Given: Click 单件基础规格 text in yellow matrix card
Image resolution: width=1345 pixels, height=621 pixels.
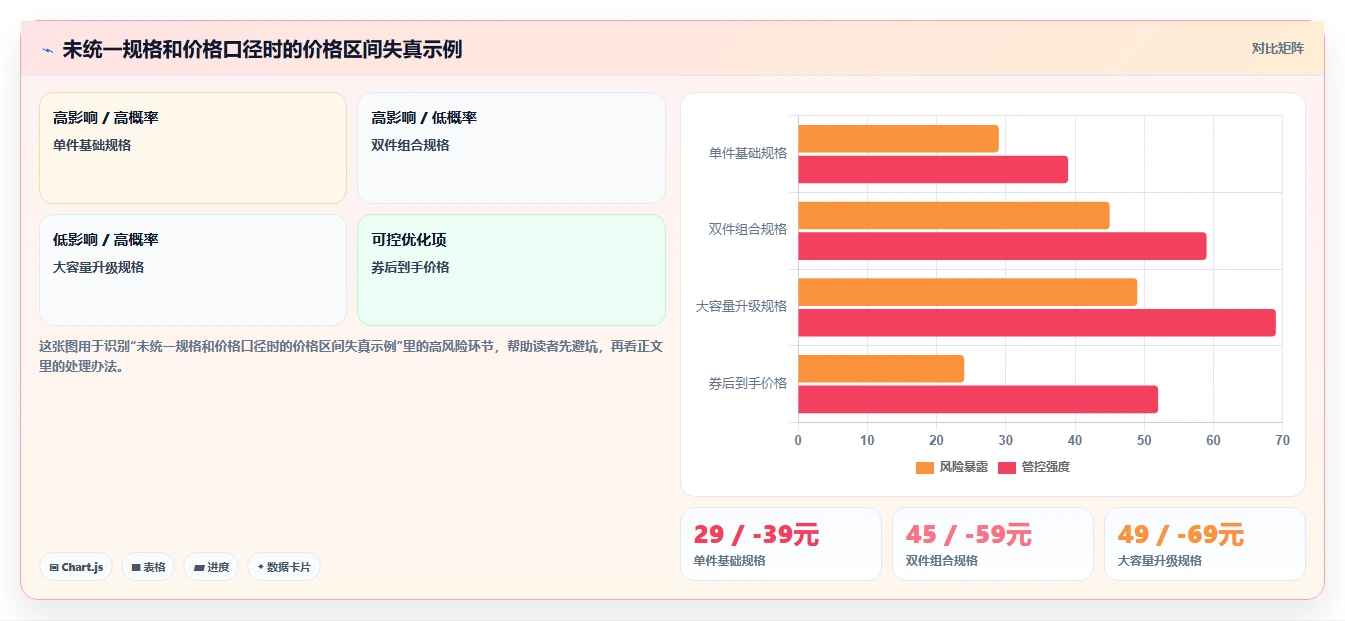Looking at the screenshot, I should [92, 145].
